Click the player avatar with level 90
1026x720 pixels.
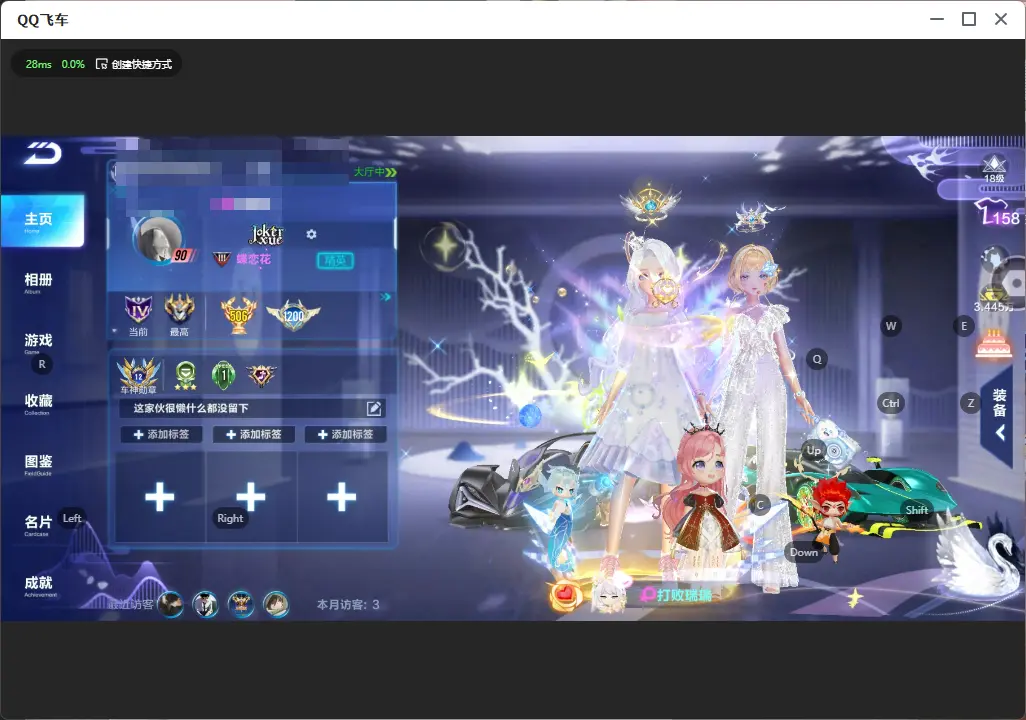coord(158,238)
